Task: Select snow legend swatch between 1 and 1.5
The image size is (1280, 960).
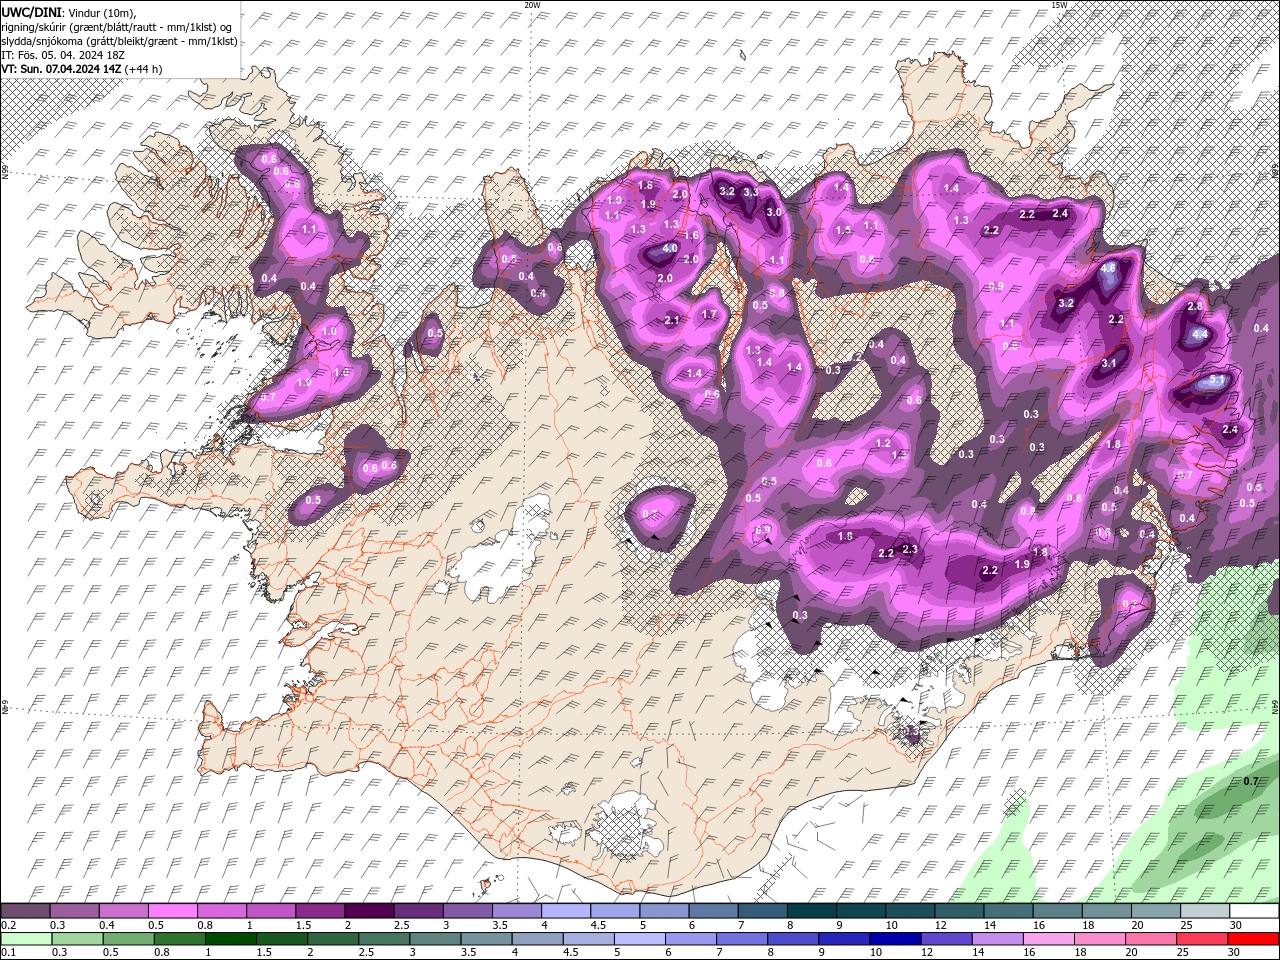Action: click(271, 911)
